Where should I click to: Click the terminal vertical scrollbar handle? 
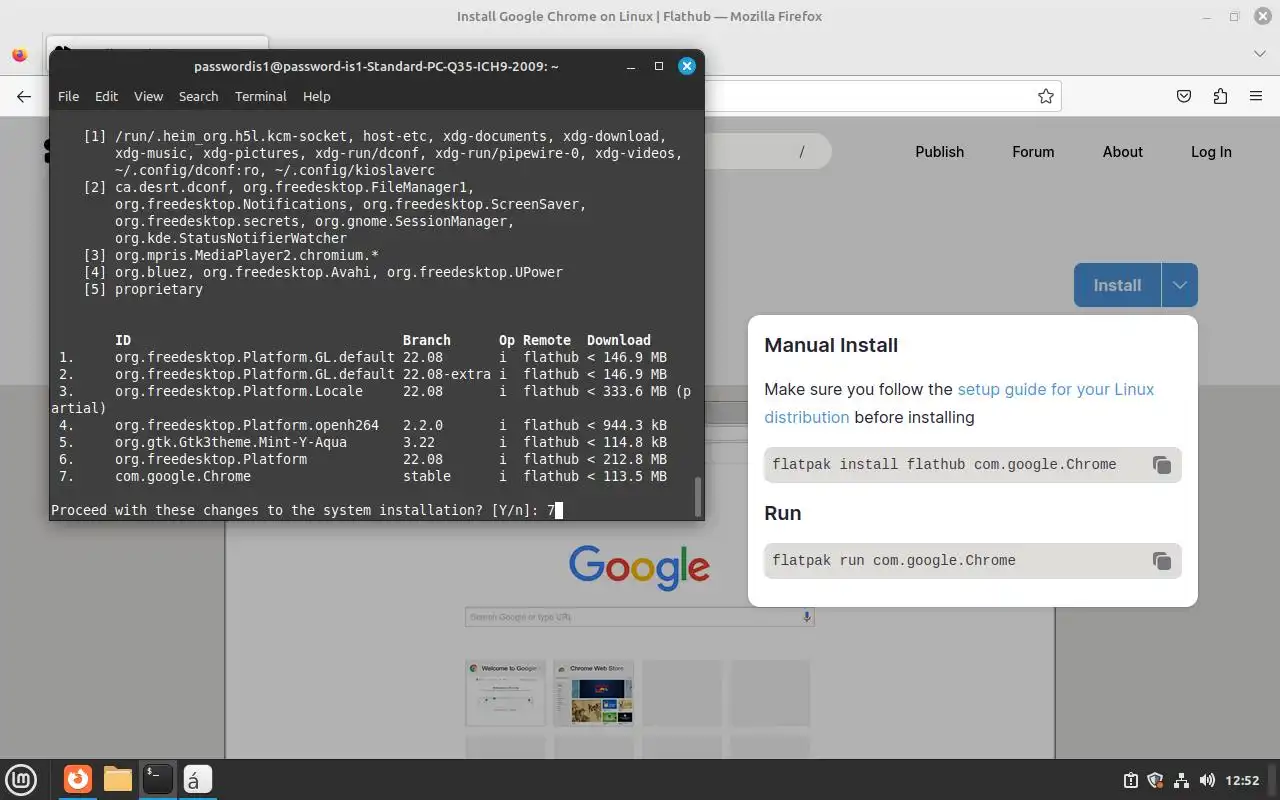click(697, 496)
